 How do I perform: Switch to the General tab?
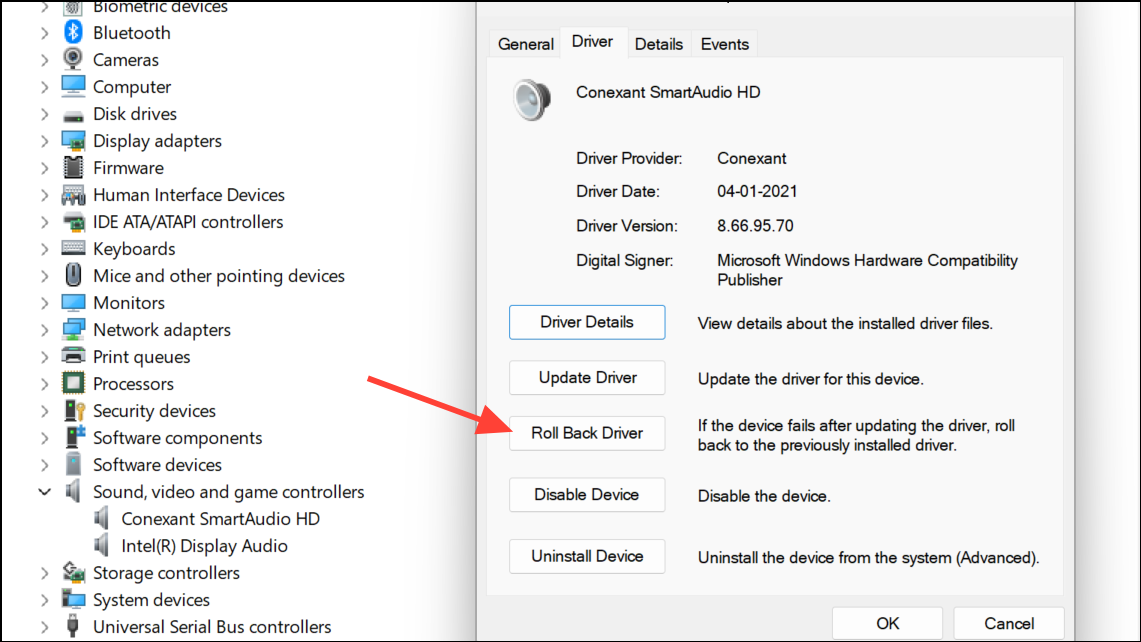coord(525,44)
